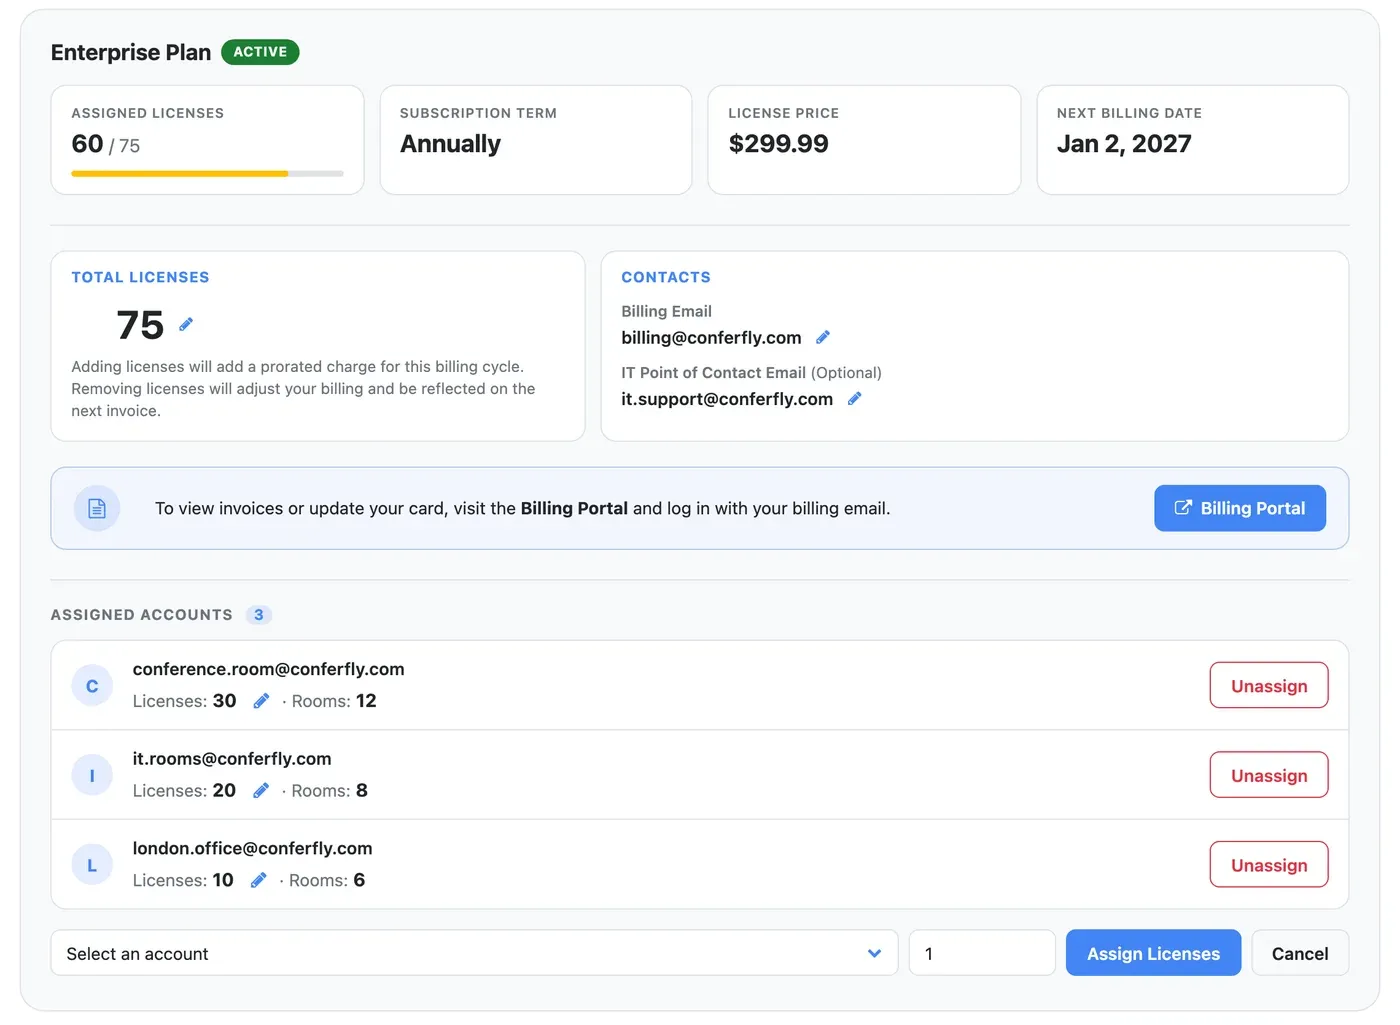Unassign it.rooms@conferfly.com
The image size is (1400, 1025).
click(x=1269, y=775)
